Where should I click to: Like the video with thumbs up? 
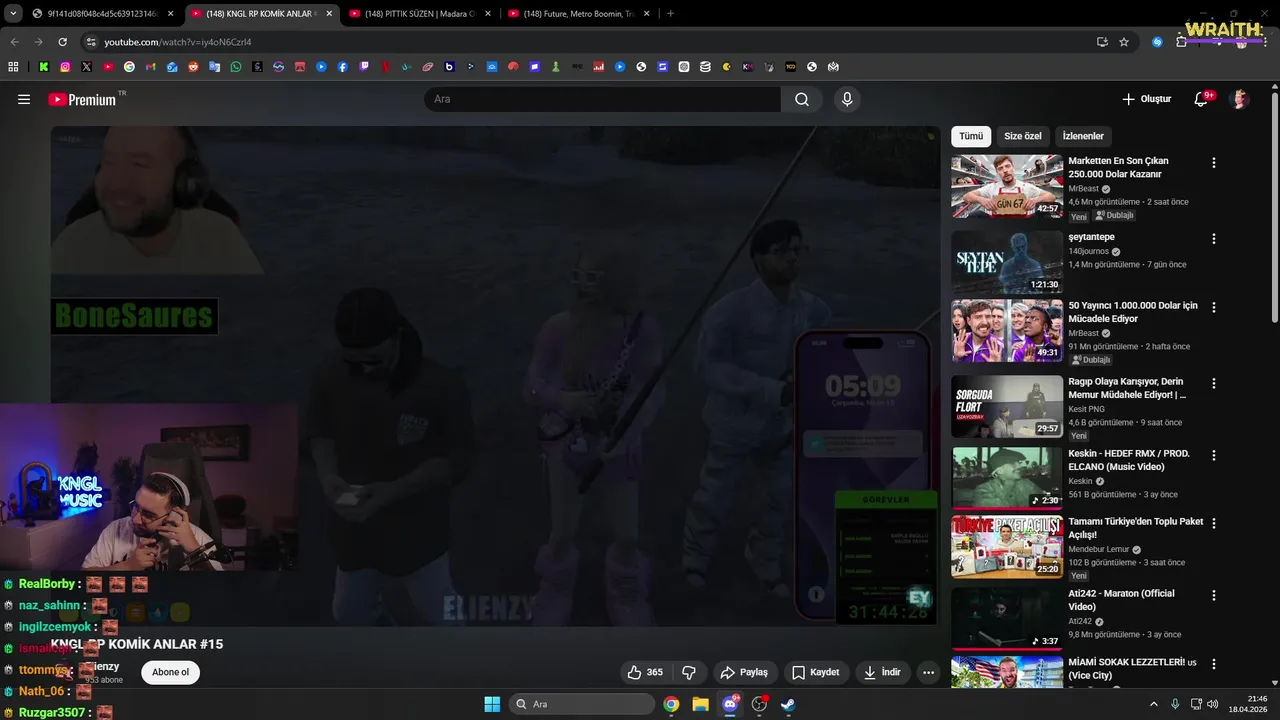(x=644, y=672)
